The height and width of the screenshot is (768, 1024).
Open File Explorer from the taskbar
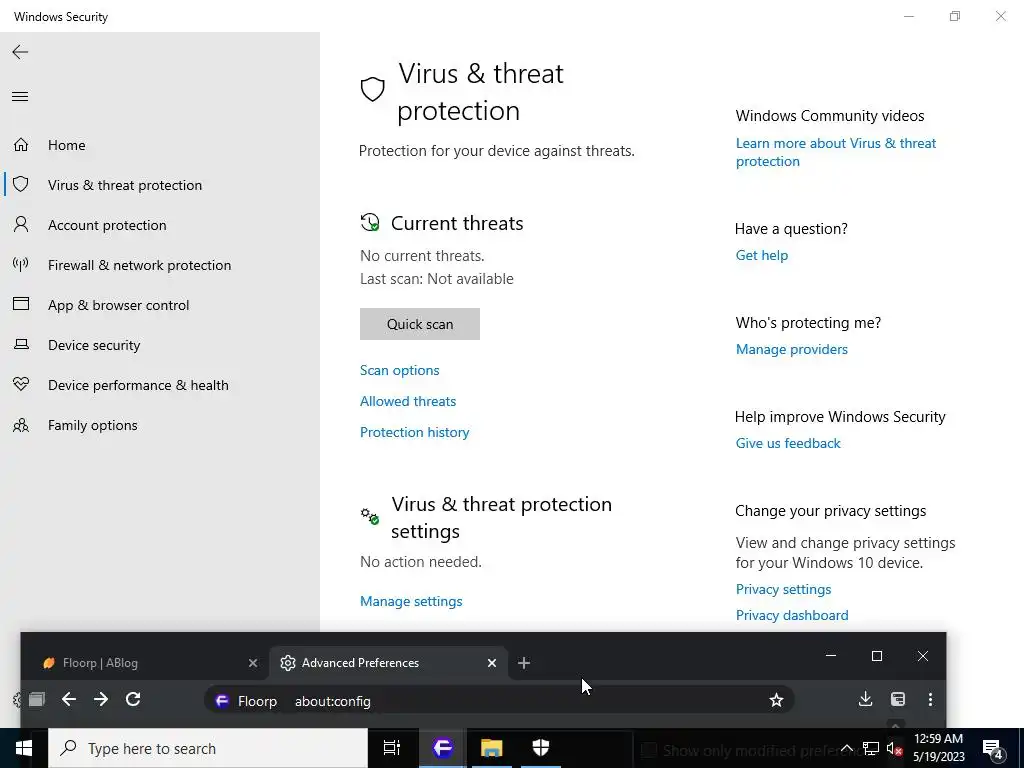pyautogui.click(x=491, y=748)
